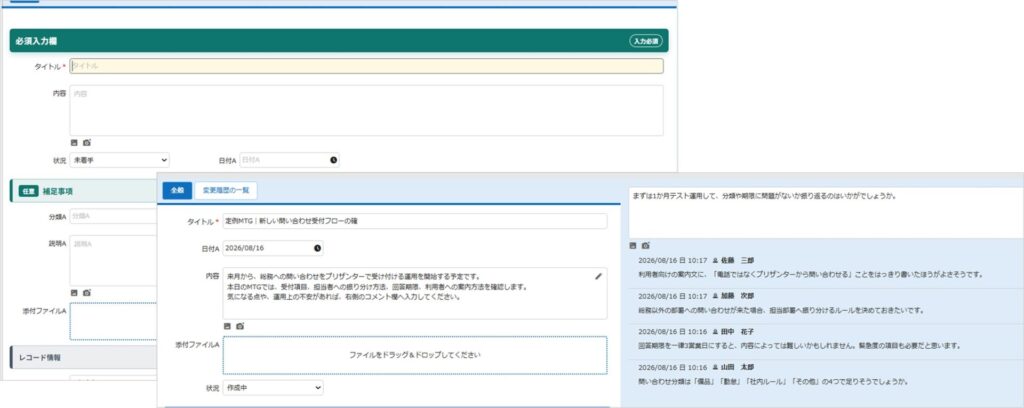Collapse the 必須入力欄 section header
Image resolution: width=1024 pixels, height=408 pixels.
point(339,40)
